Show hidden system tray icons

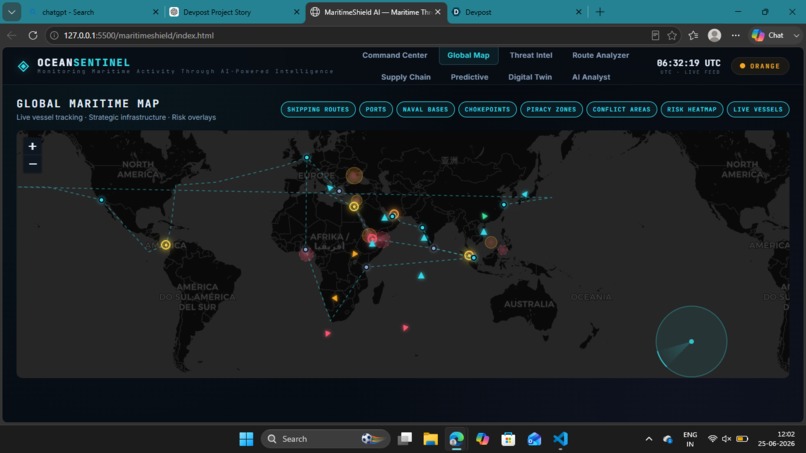click(x=649, y=439)
